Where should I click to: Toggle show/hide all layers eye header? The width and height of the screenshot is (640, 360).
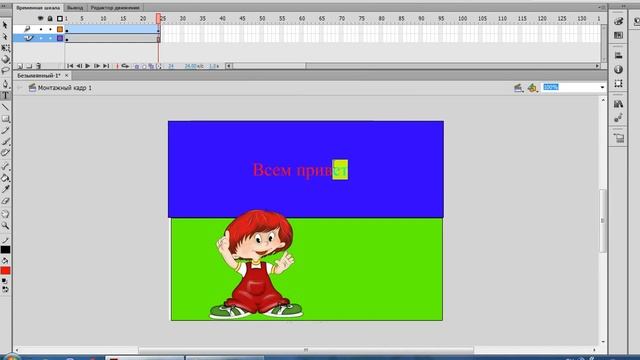point(40,19)
